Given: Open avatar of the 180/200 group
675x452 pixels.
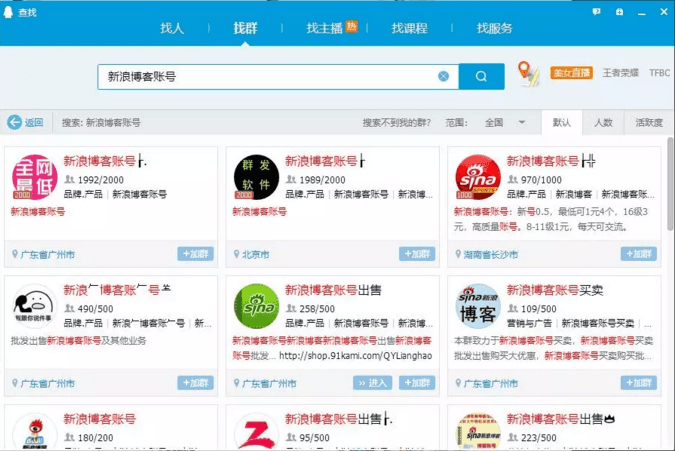Looking at the screenshot, I should [35, 431].
